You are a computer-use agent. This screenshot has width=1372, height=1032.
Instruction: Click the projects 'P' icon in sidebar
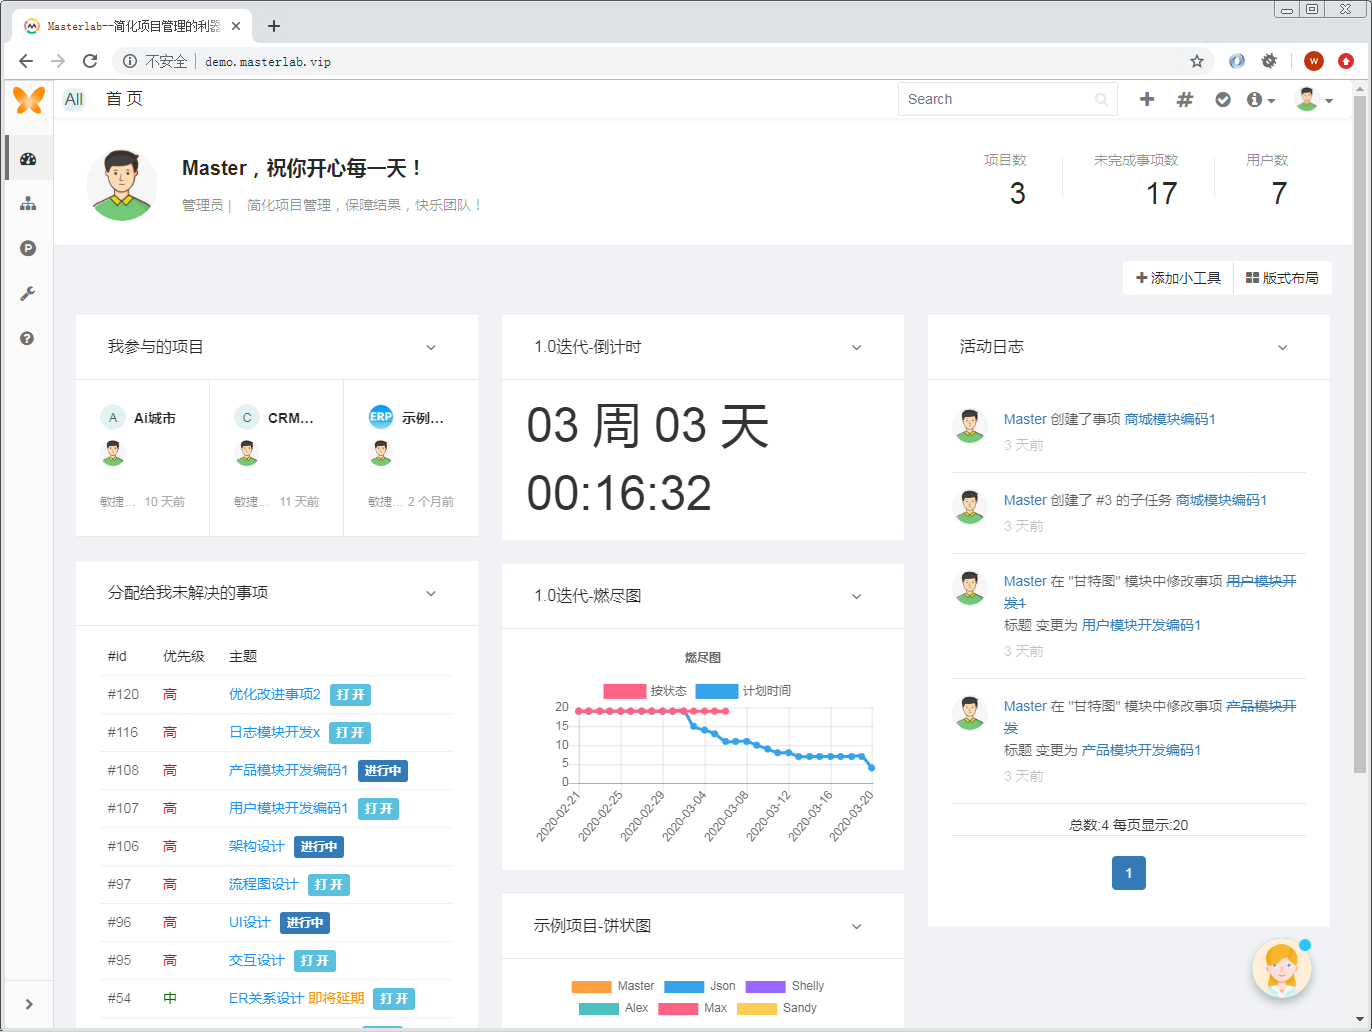pos(28,248)
